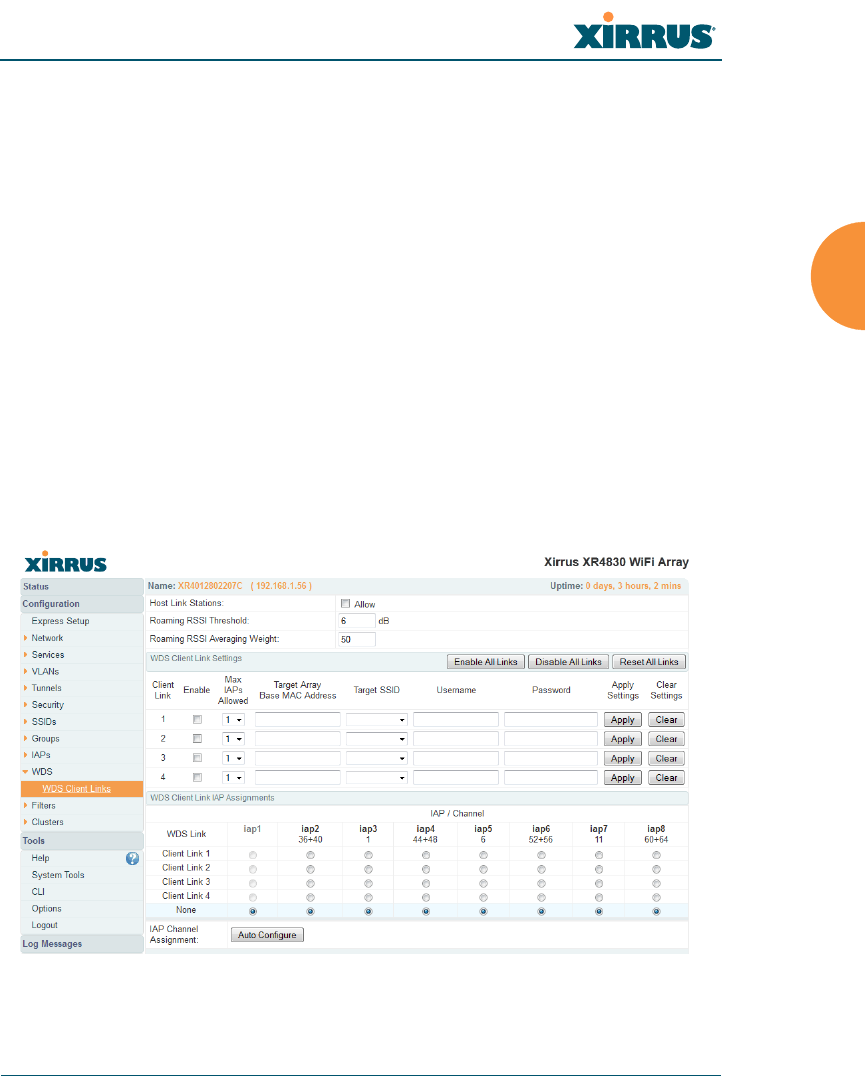Open Max IAPs Allowed dropdown for link 1

[233, 720]
